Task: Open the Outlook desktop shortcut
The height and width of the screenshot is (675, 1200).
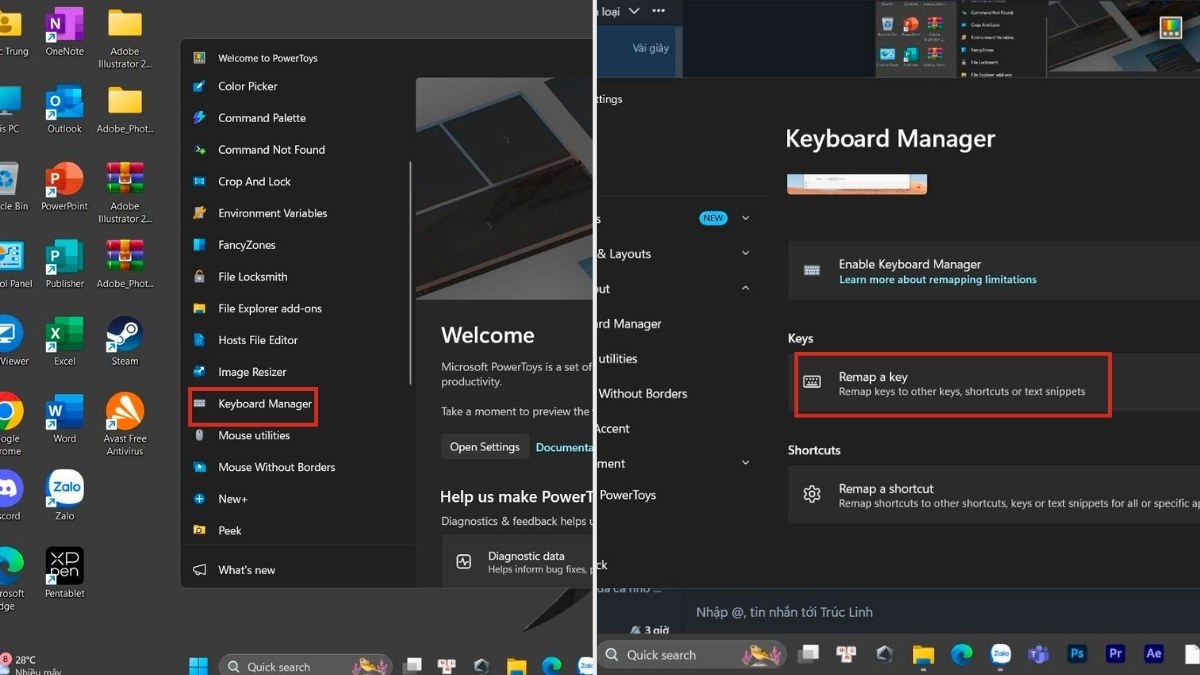Action: click(65, 109)
